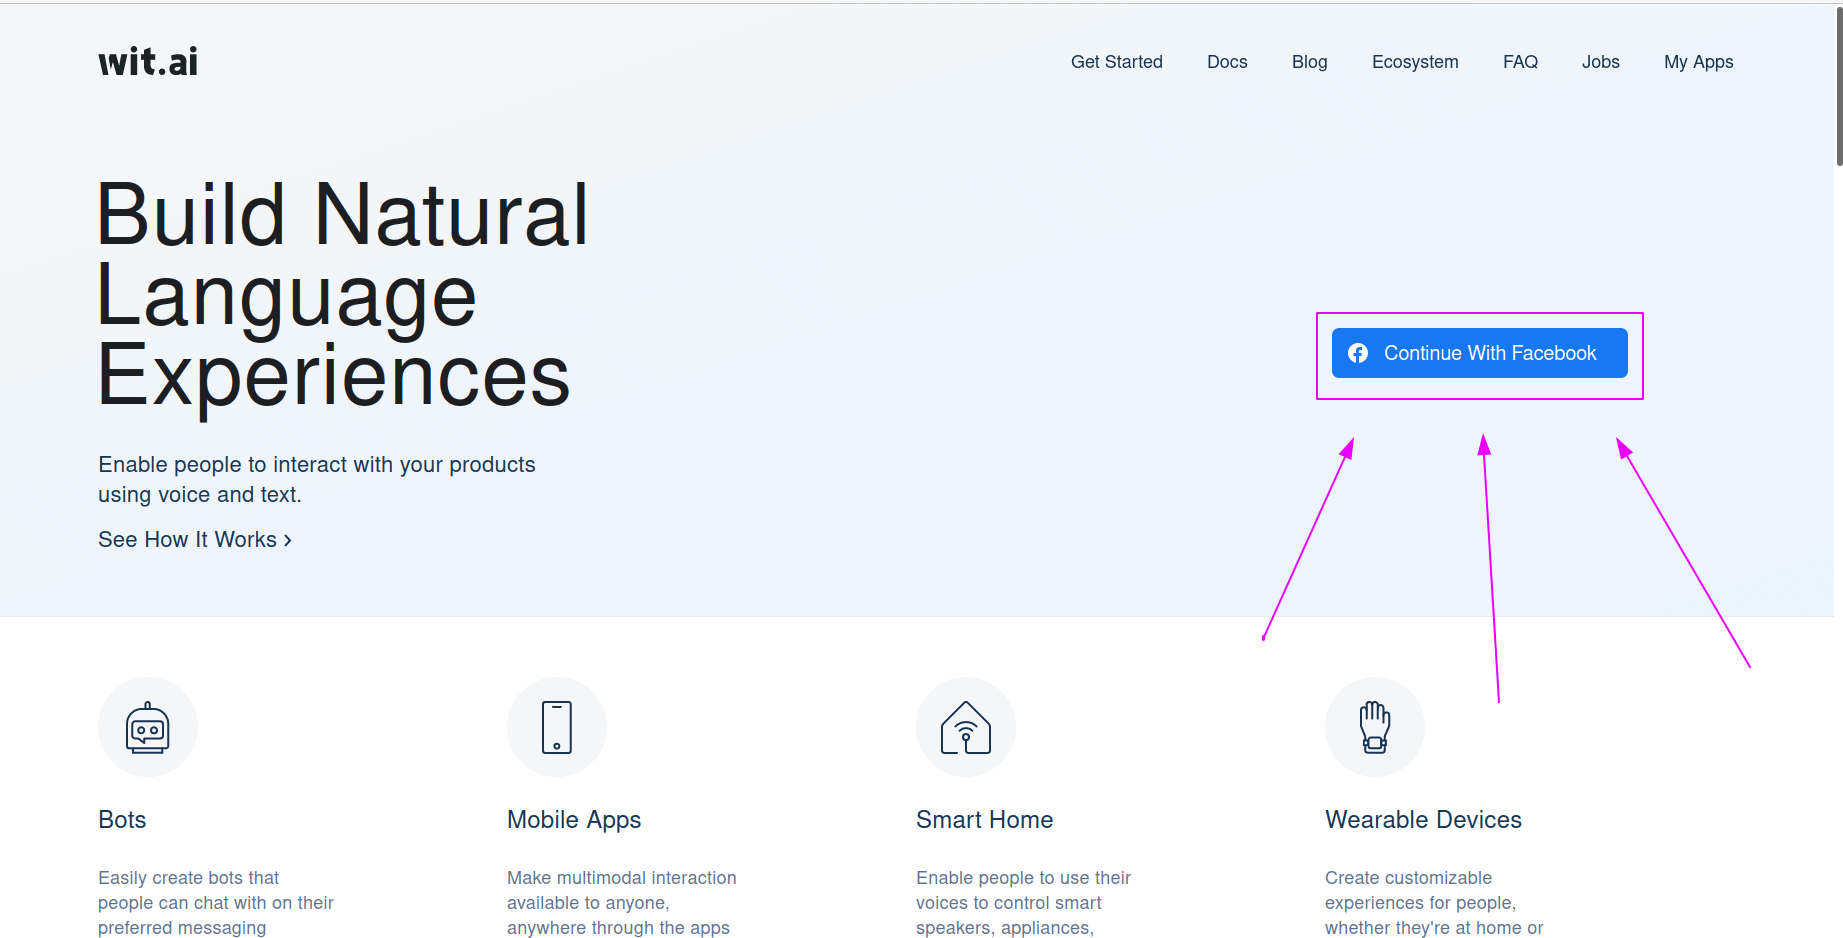Follow the See How It Works link
This screenshot has width=1843, height=938.
tap(195, 540)
